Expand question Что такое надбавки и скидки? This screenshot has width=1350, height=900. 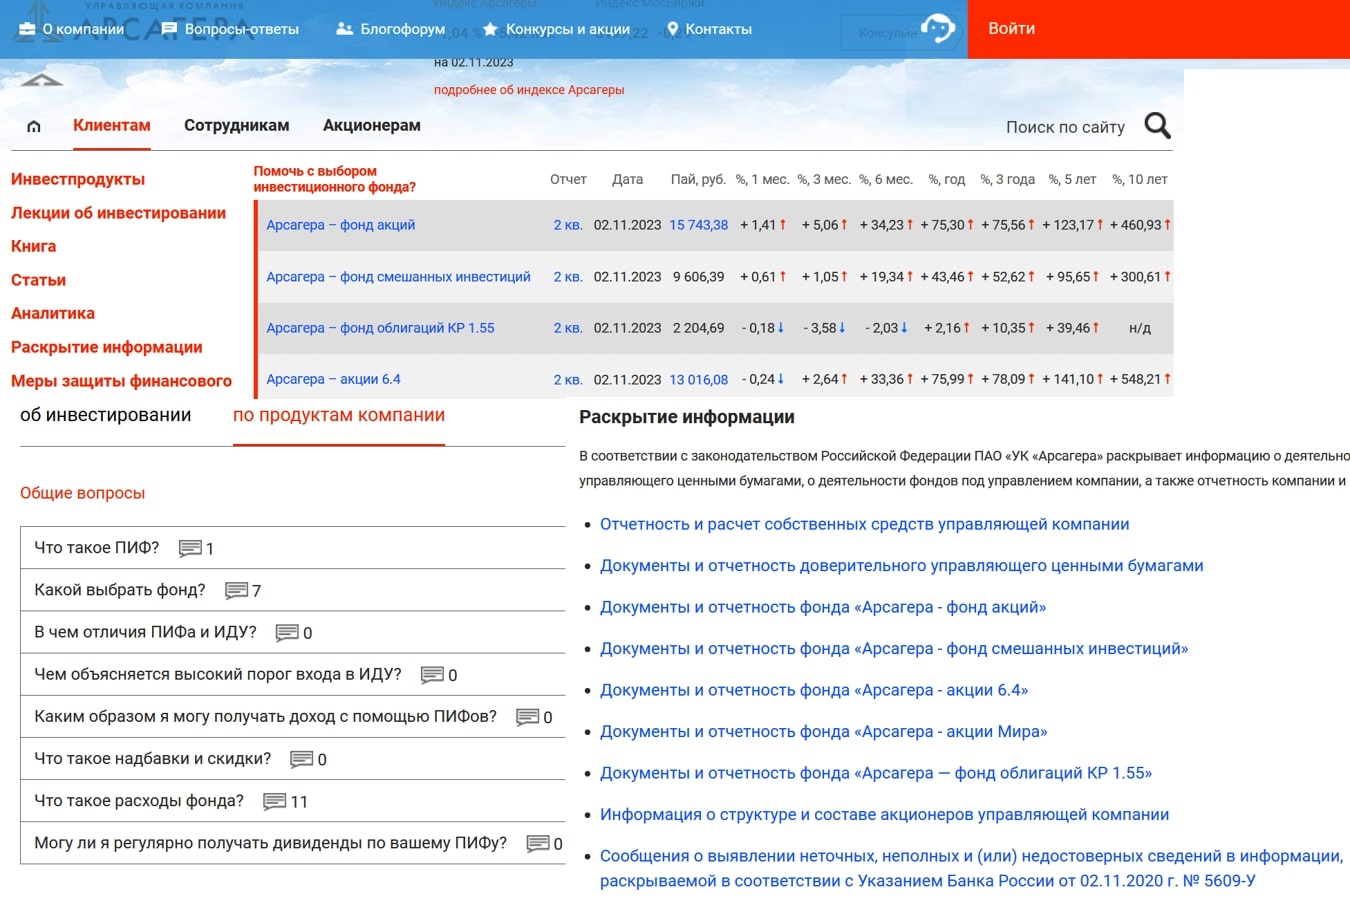coord(153,759)
